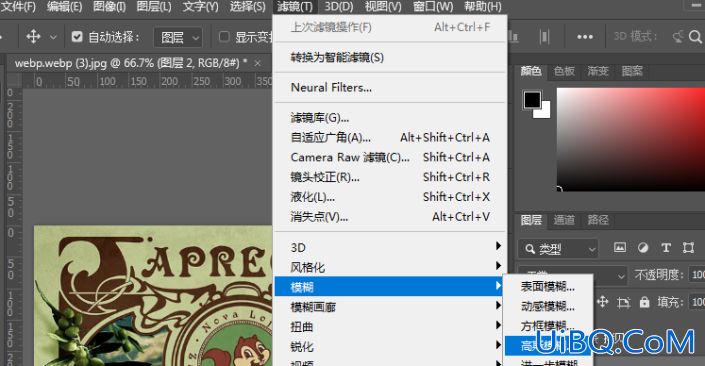This screenshot has width=705, height=366.
Task: Filter layers by adjustment layers icon
Action: click(643, 247)
